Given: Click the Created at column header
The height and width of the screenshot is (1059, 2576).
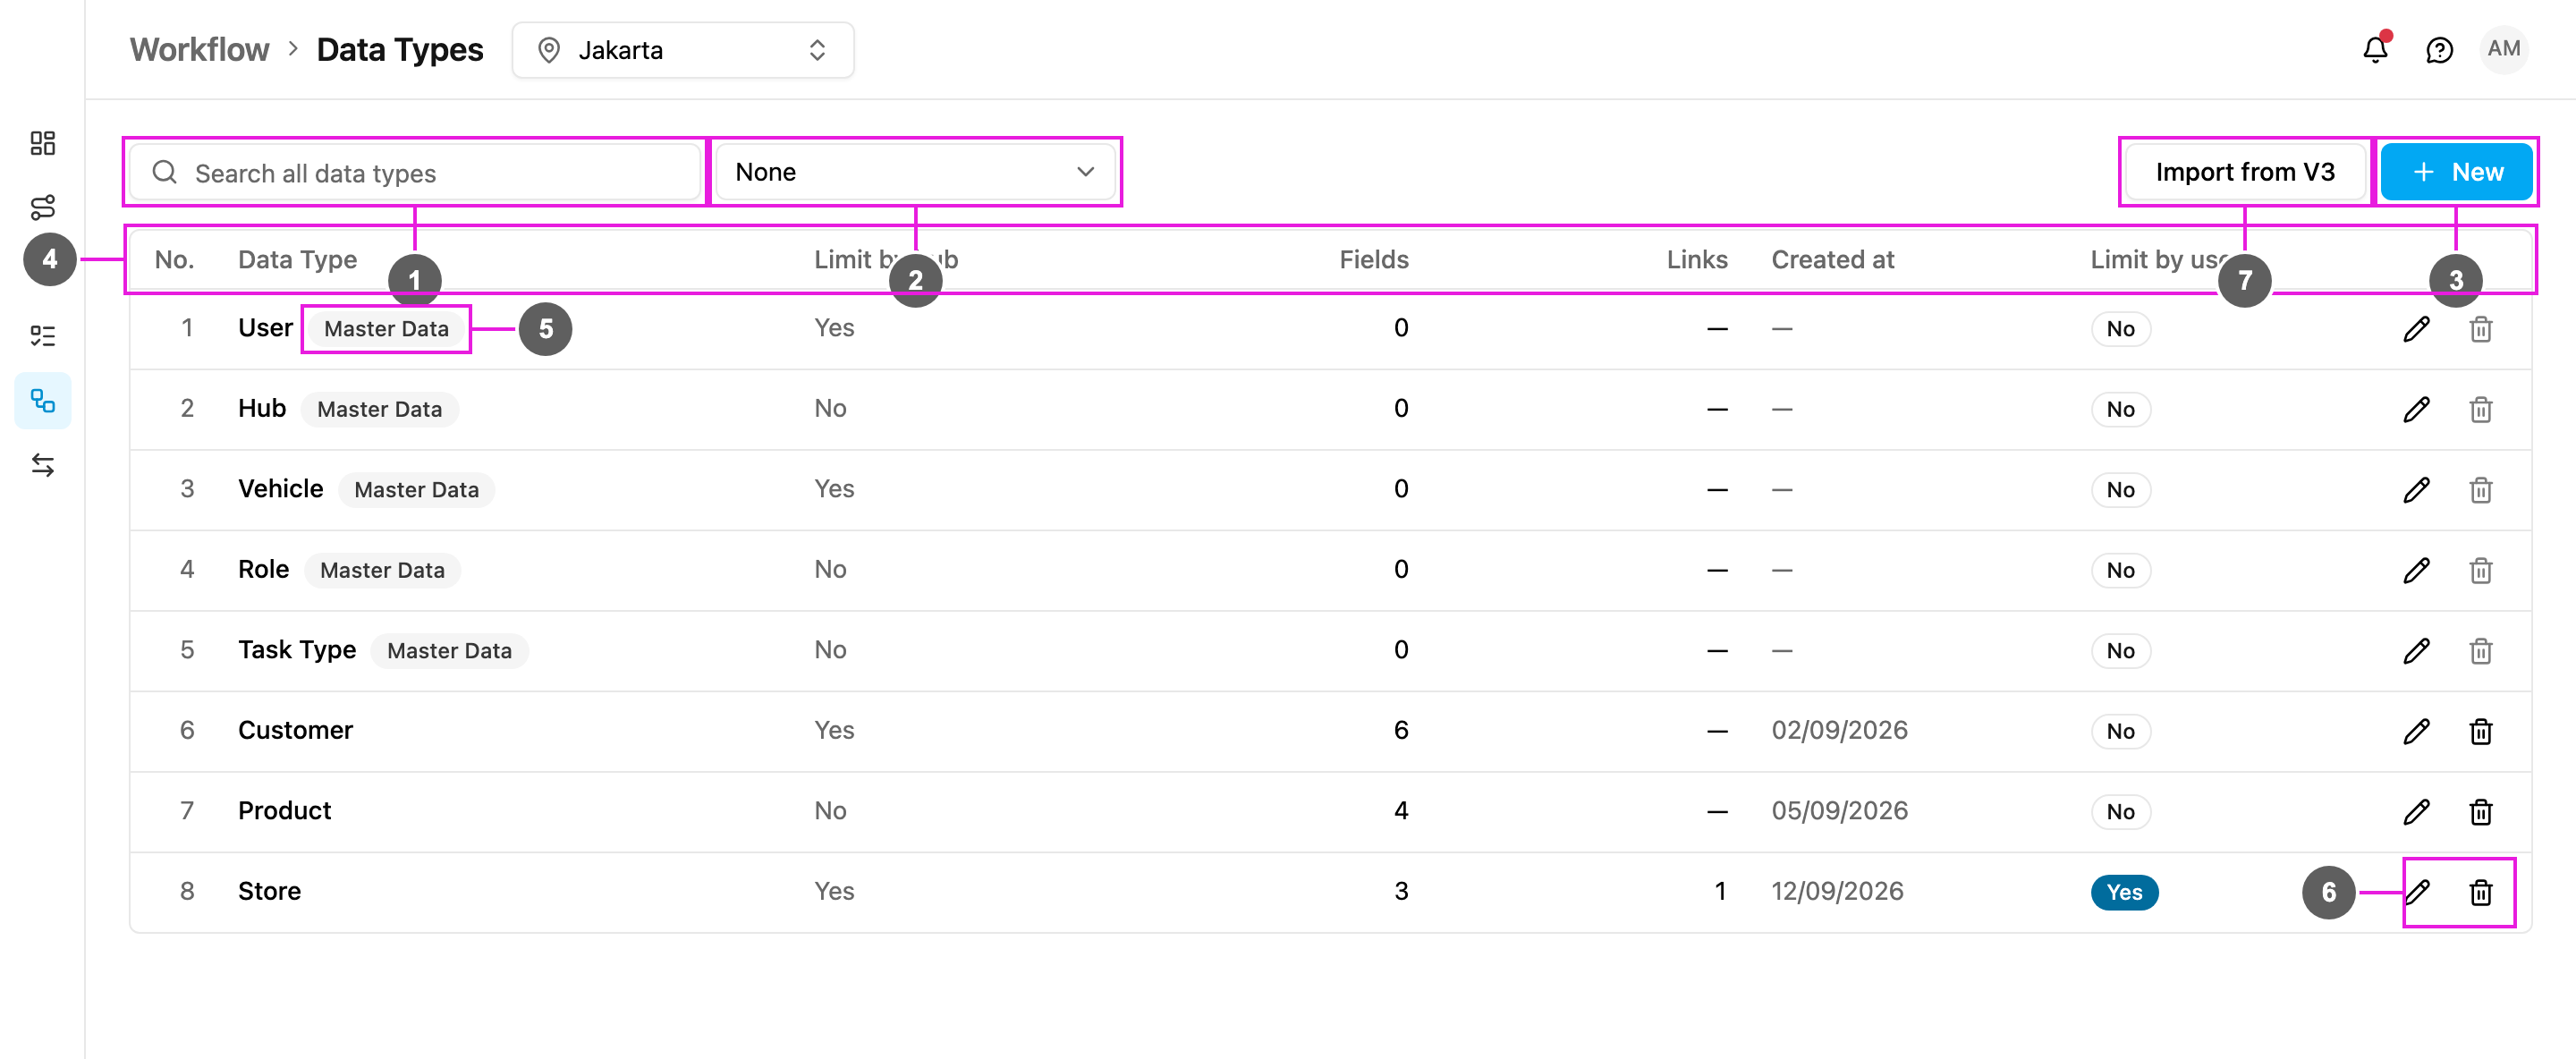Looking at the screenshot, I should pyautogui.click(x=1832, y=260).
